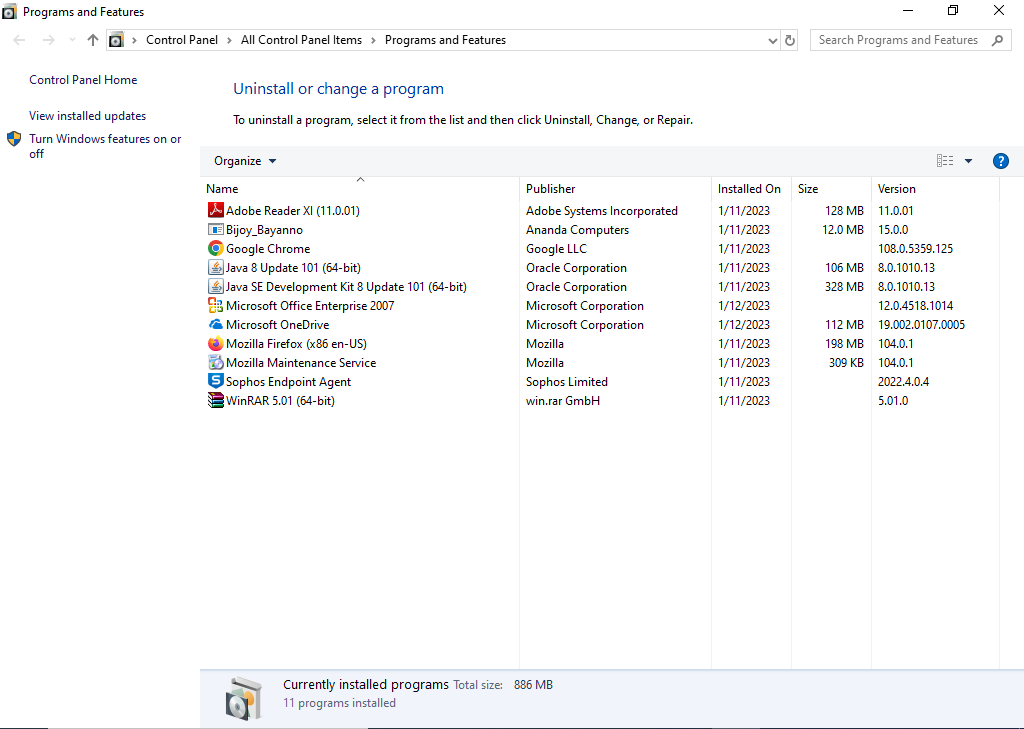Click the Adobe Systems Incorporated publisher cell
Image resolution: width=1024 pixels, height=729 pixels.
[601, 210]
